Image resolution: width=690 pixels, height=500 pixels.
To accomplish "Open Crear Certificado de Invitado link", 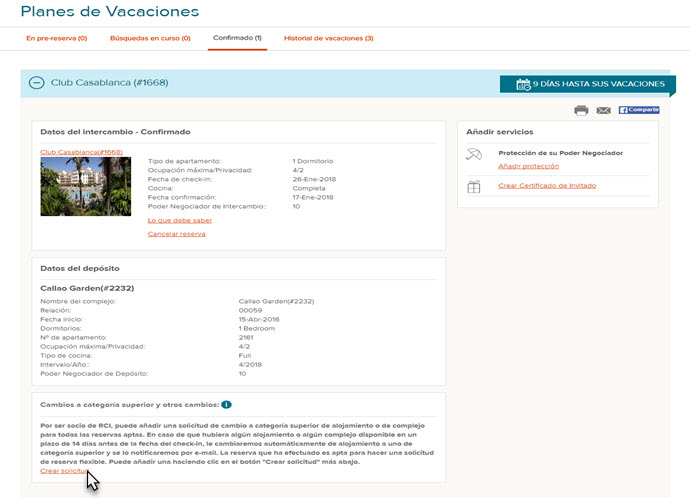I will [547, 186].
